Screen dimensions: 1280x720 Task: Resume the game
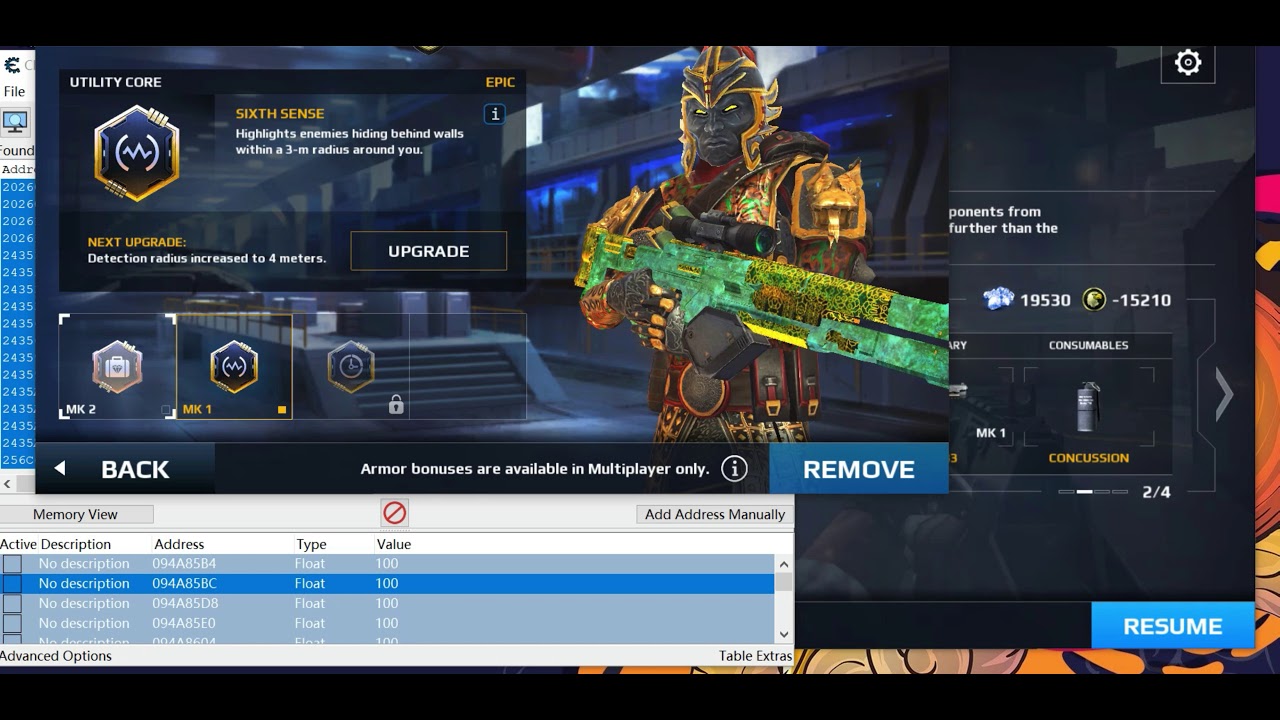[1173, 626]
